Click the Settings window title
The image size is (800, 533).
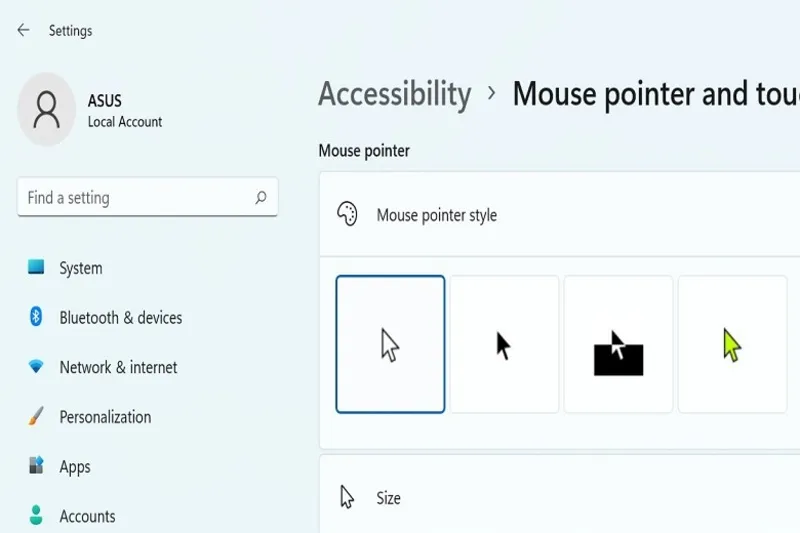coord(70,31)
